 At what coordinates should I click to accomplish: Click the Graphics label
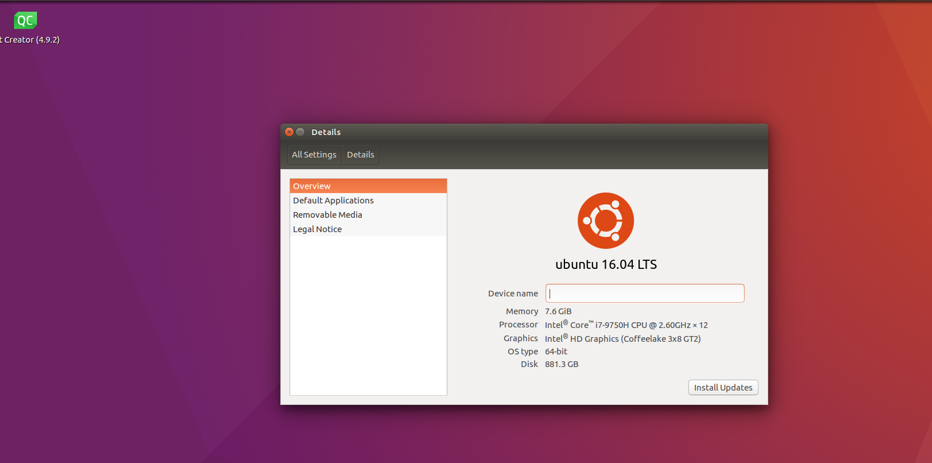pos(521,338)
